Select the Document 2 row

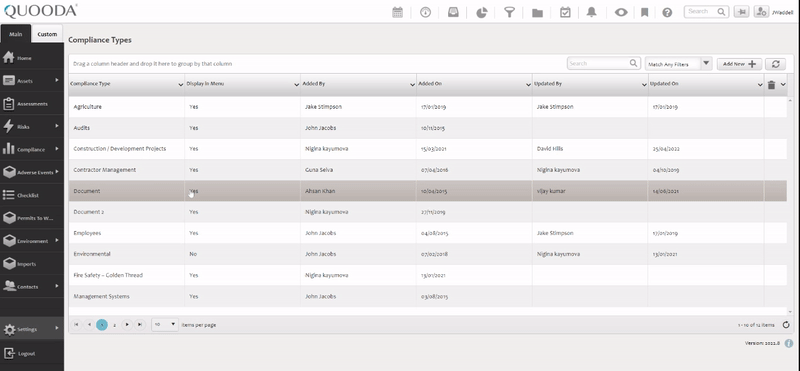[428, 212]
